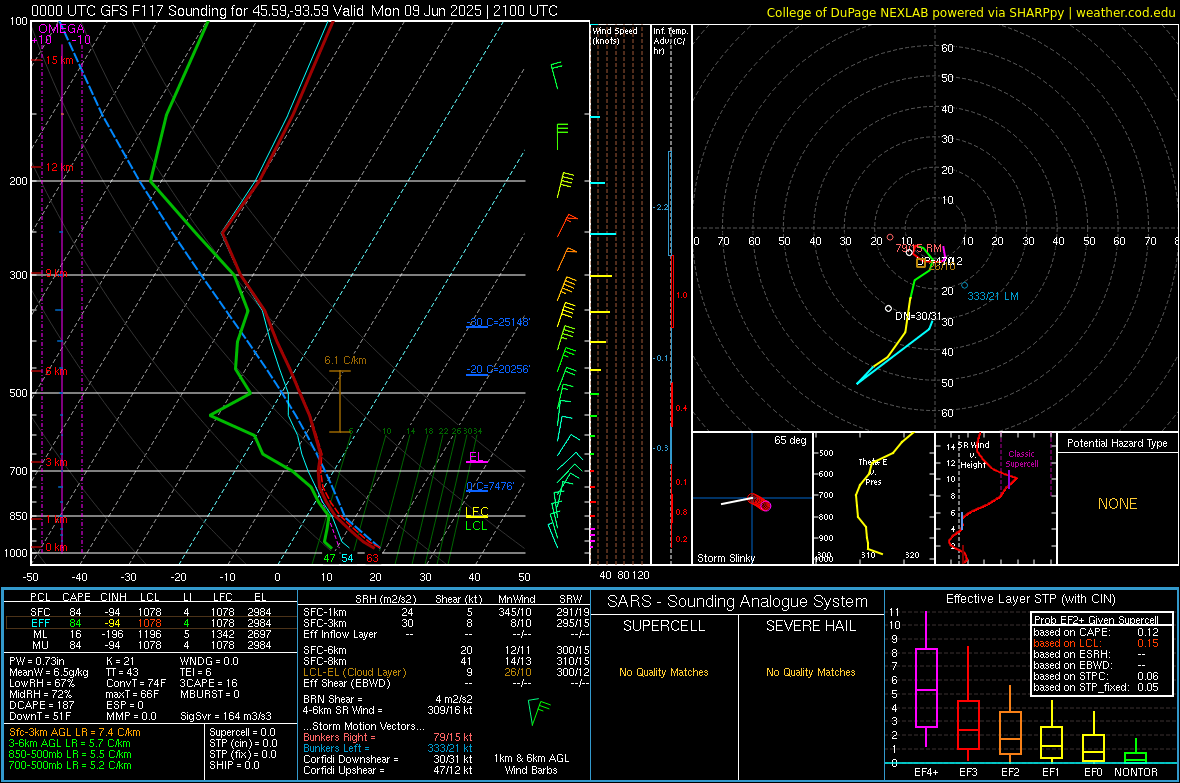The height and width of the screenshot is (783, 1180).
Task: Click Effective Layer STP (with CIN) title
Action: click(x=1030, y=599)
